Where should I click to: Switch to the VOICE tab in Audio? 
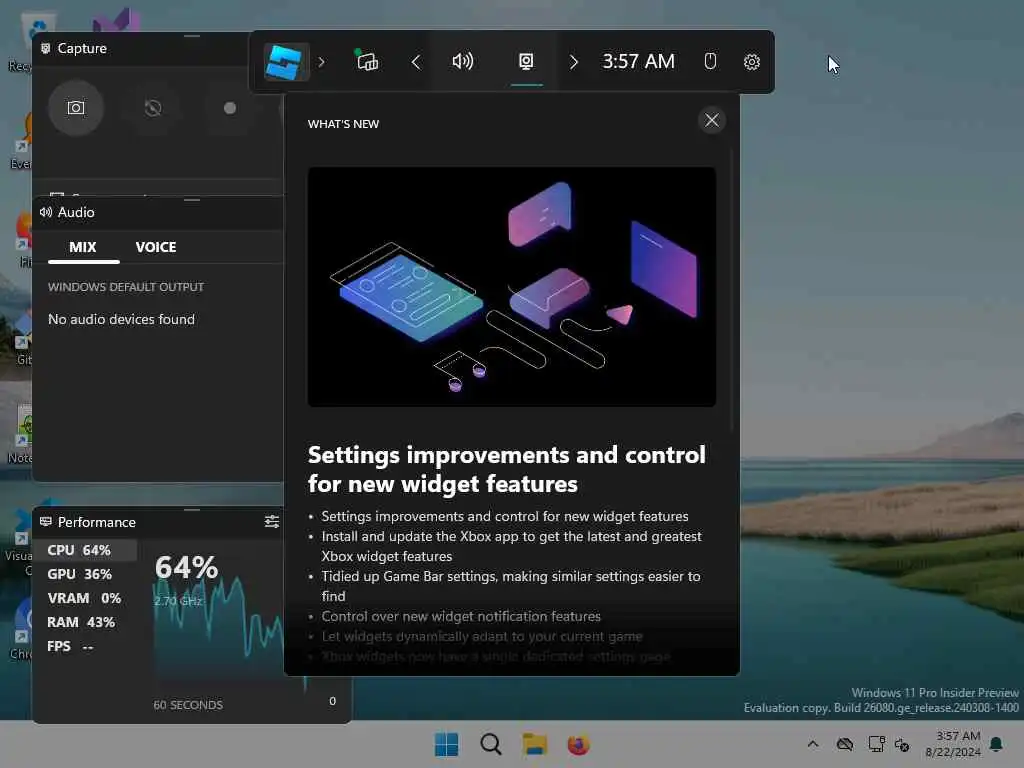156,248
